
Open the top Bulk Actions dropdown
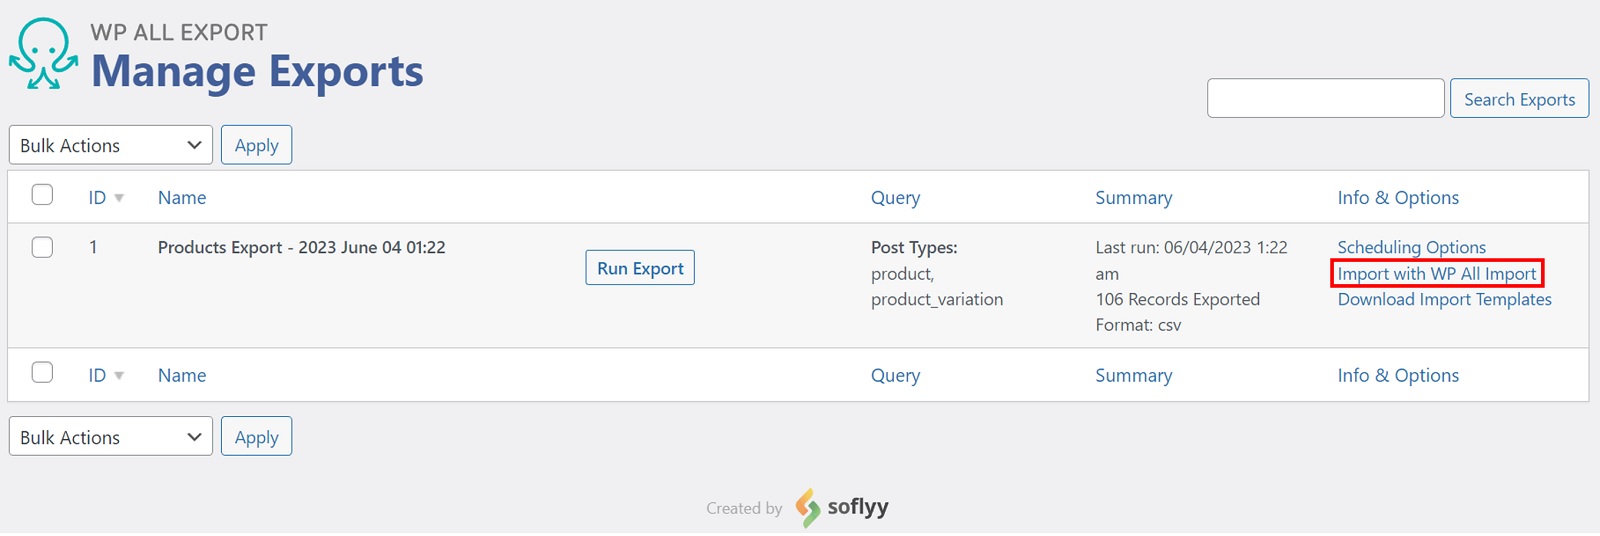110,145
